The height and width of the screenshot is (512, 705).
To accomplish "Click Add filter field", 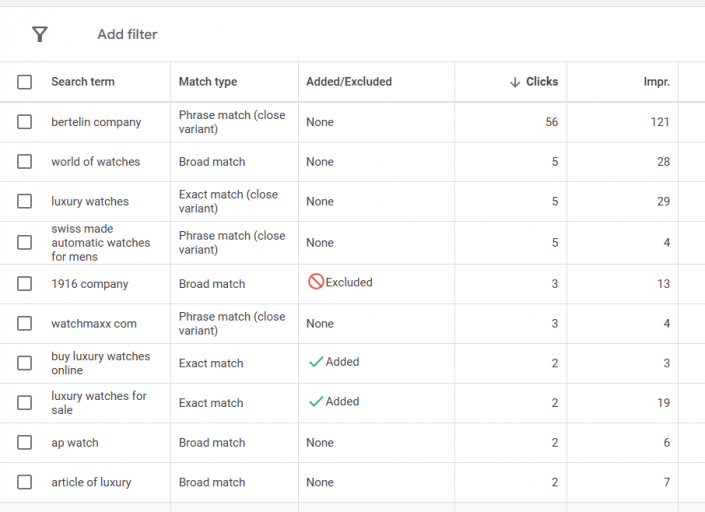I will point(127,35).
